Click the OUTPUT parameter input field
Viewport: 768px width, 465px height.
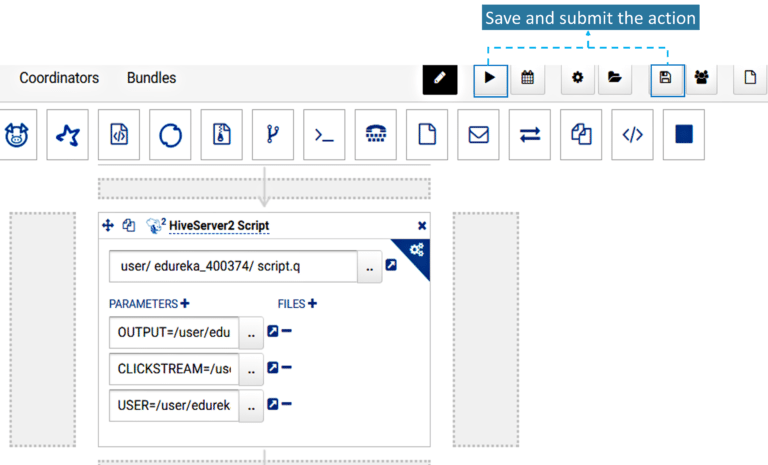(174, 332)
